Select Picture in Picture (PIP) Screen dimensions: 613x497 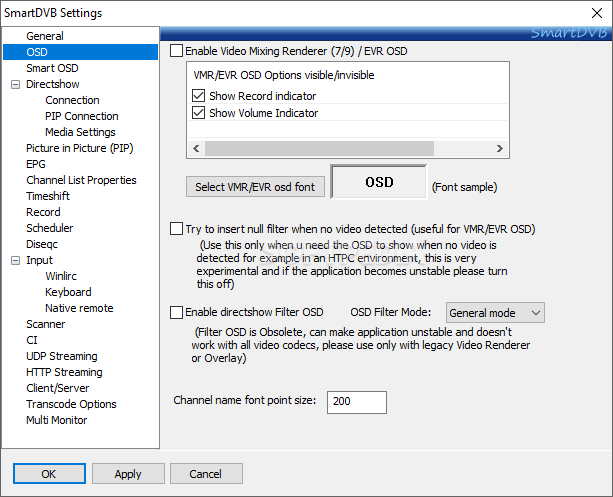click(80, 148)
